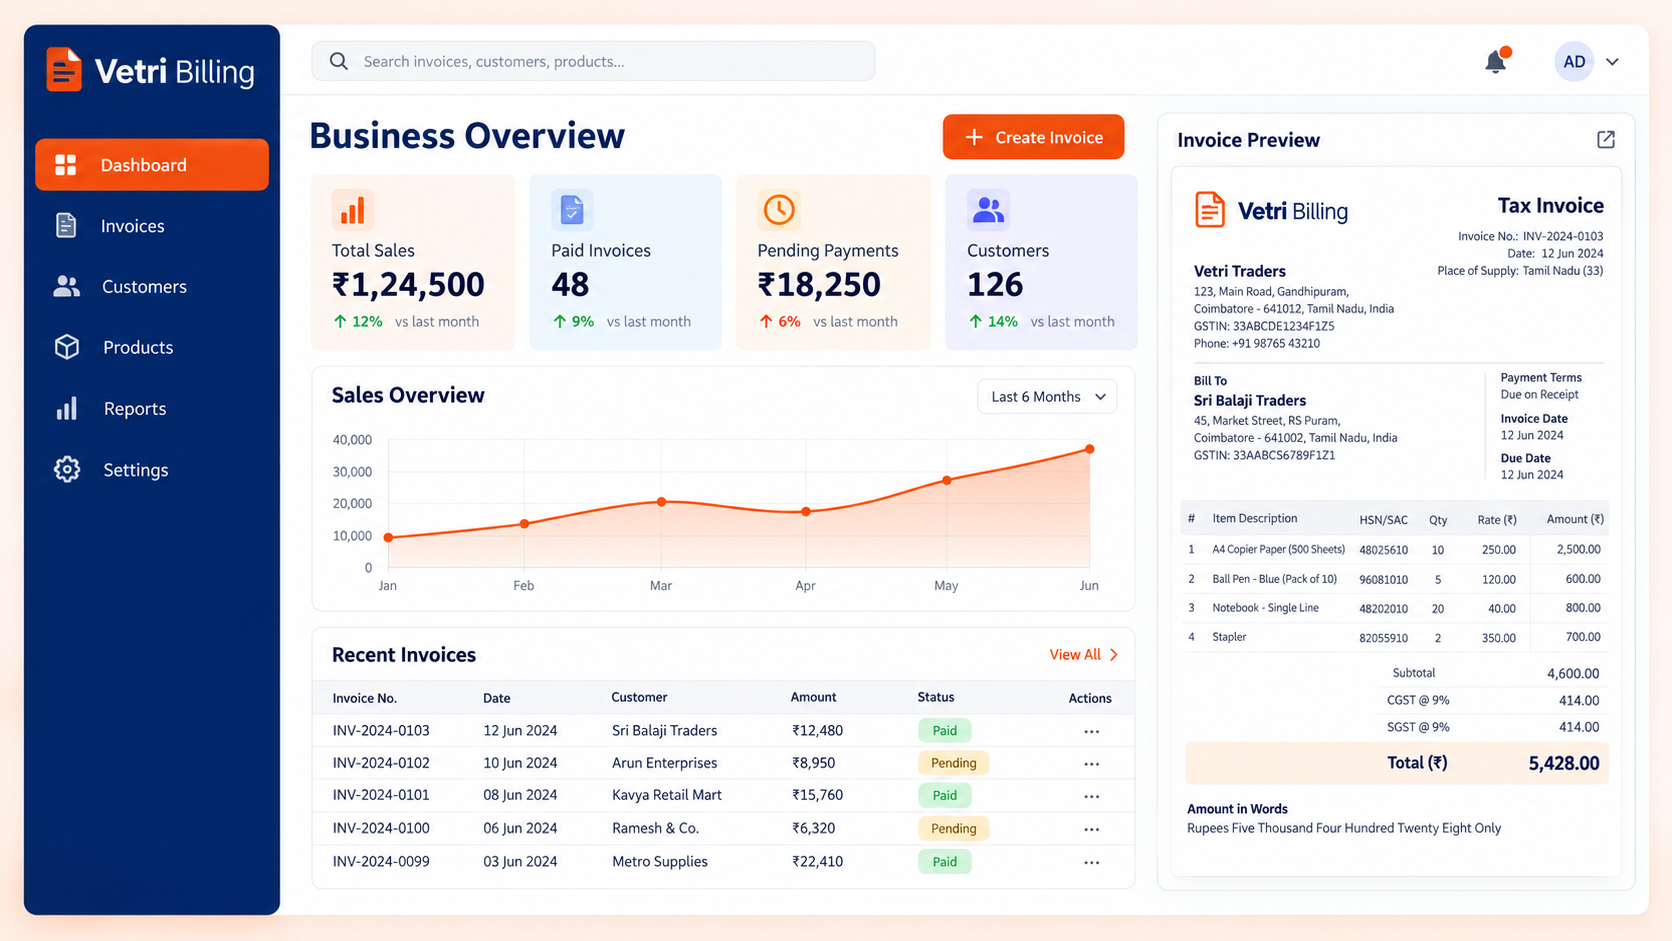The height and width of the screenshot is (941, 1672).
Task: Click the total amount 5,428.00
Action: coord(1564,763)
